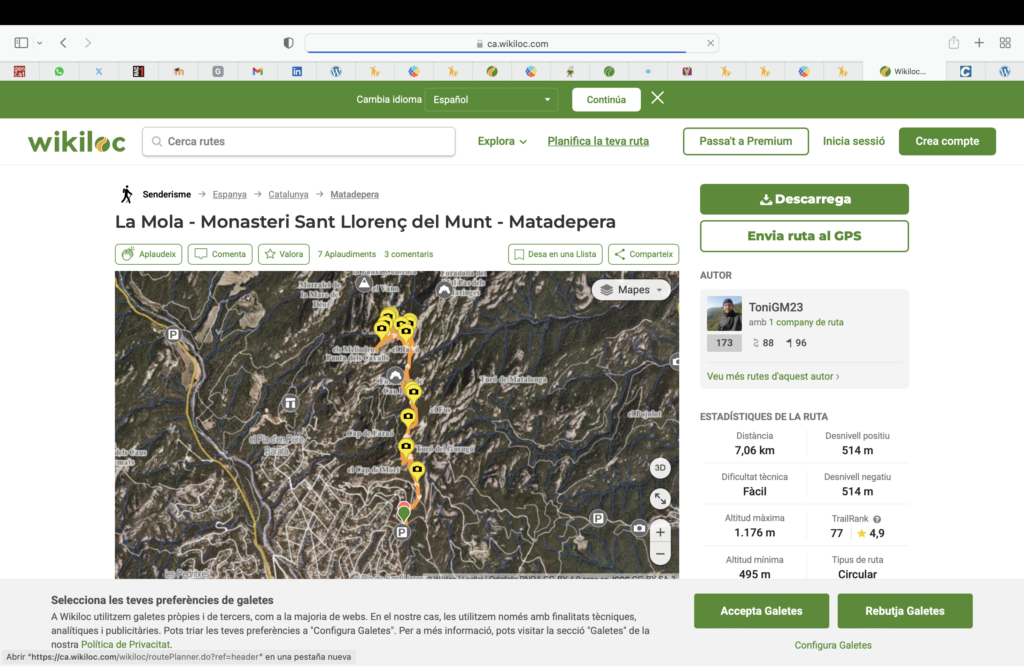This screenshot has width=1024, height=666.
Task: Open the Español language dropdown
Action: pos(491,99)
